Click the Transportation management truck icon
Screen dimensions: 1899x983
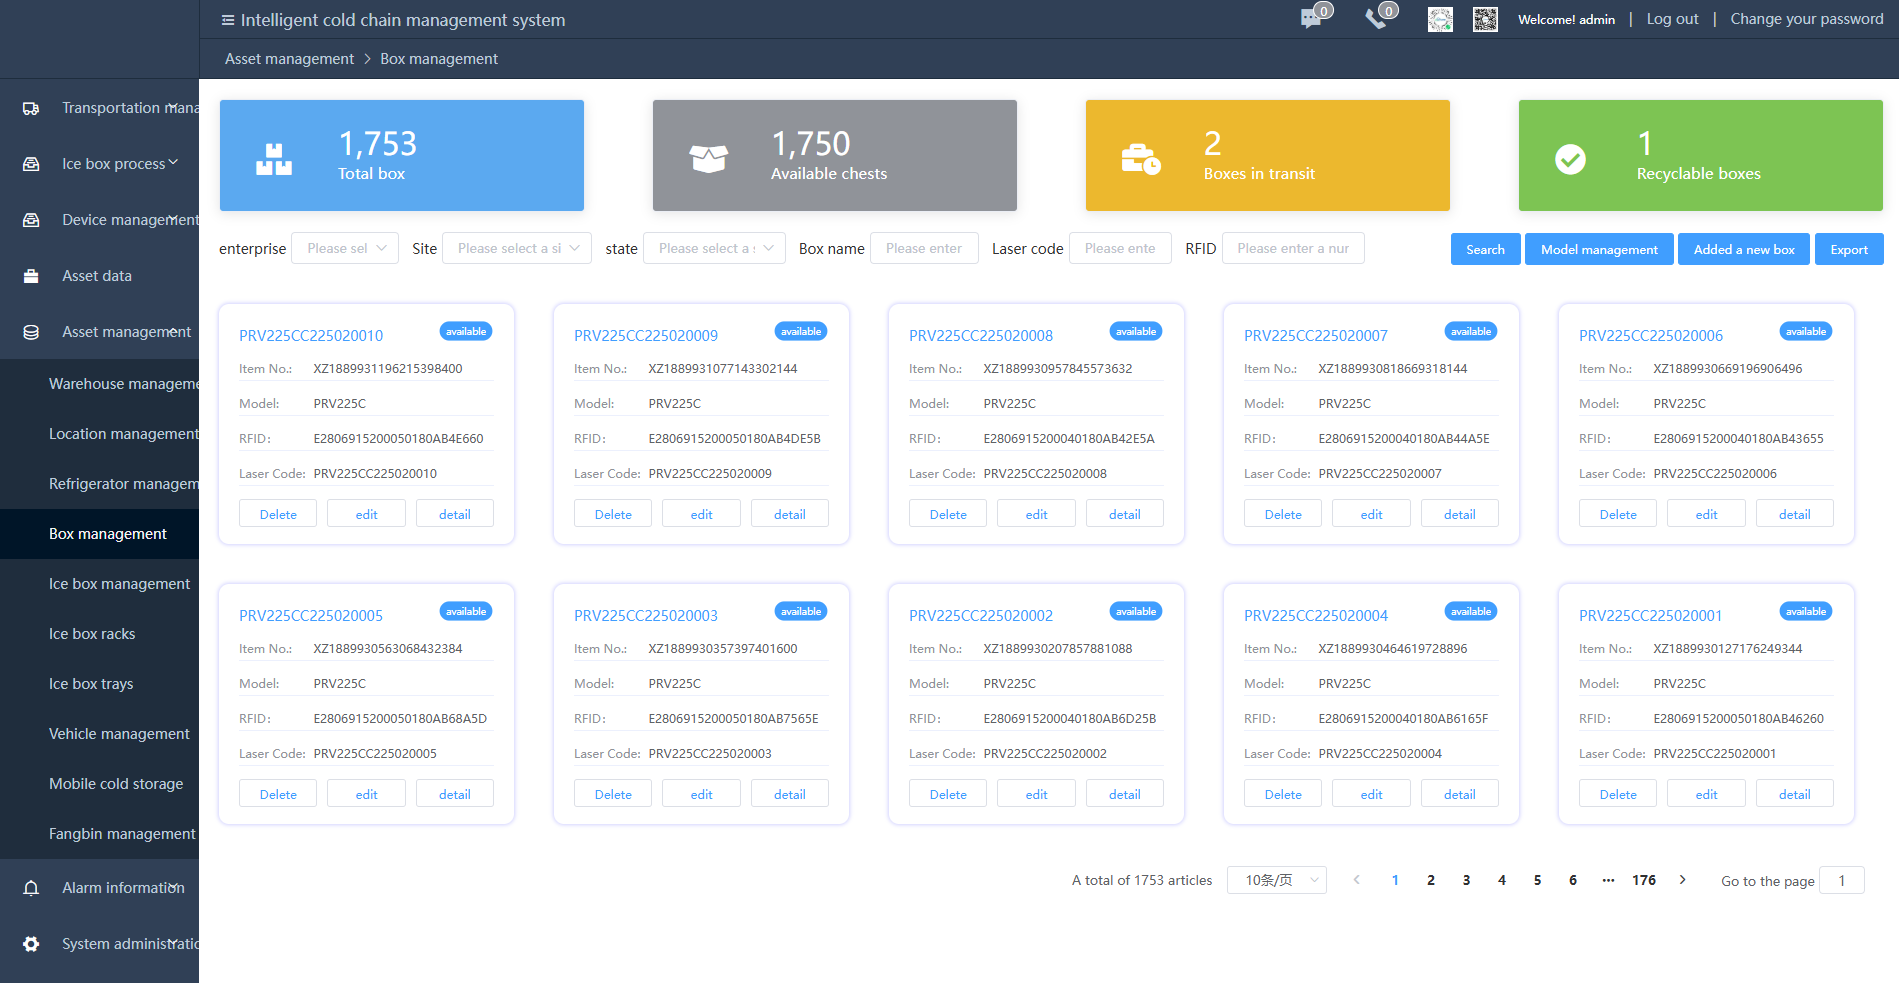coord(31,108)
